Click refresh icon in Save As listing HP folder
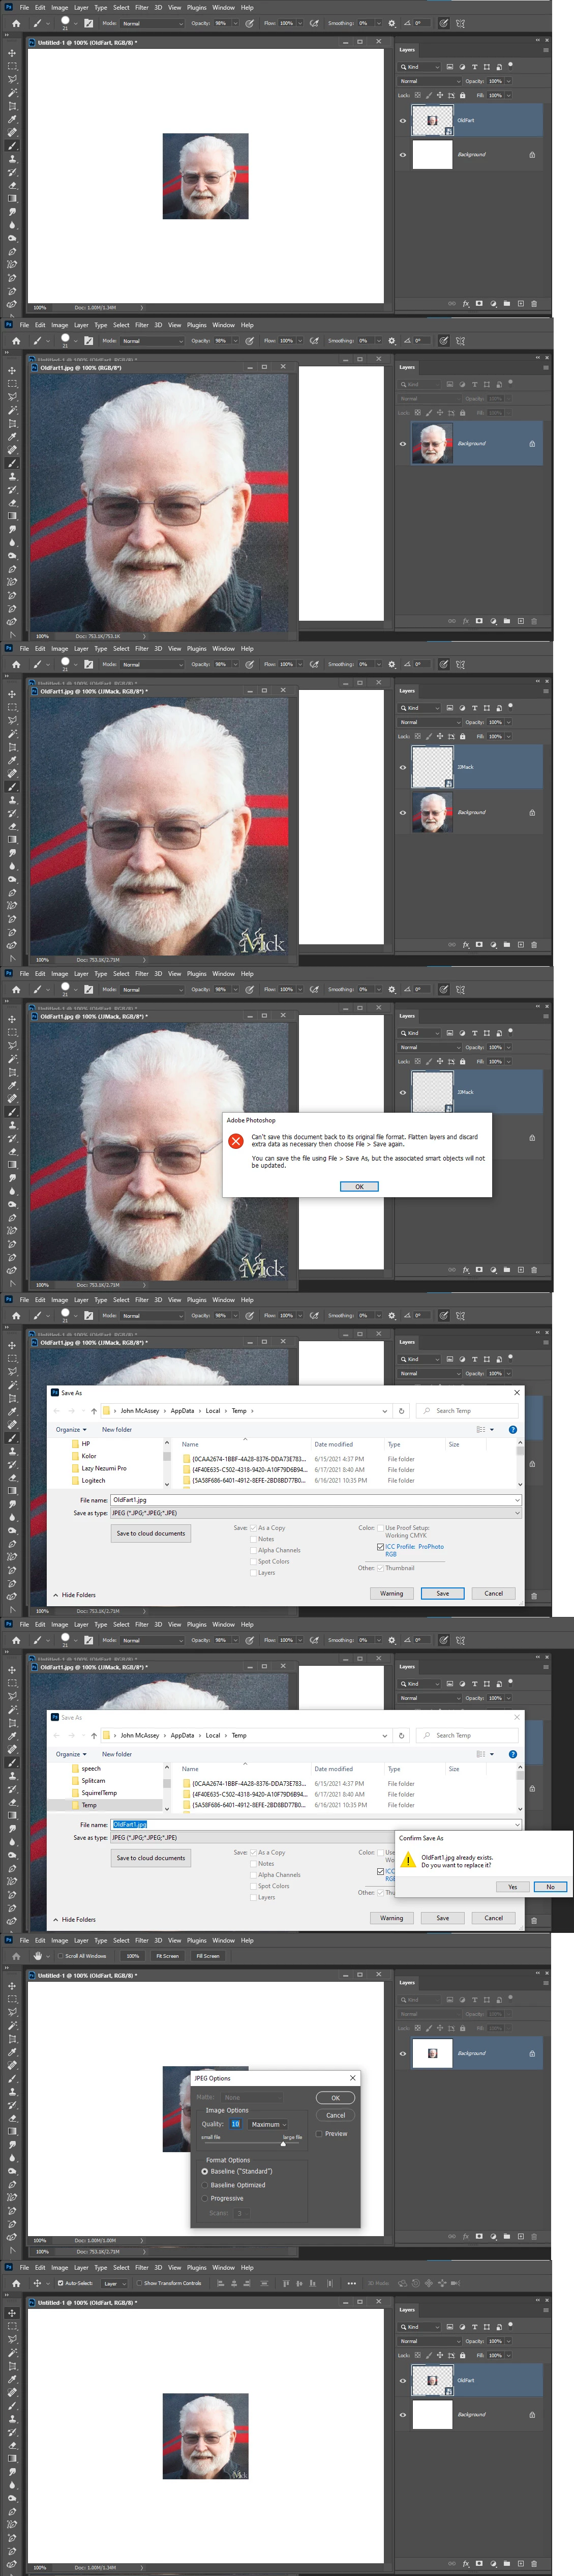The image size is (574, 2576). pyautogui.click(x=401, y=1411)
